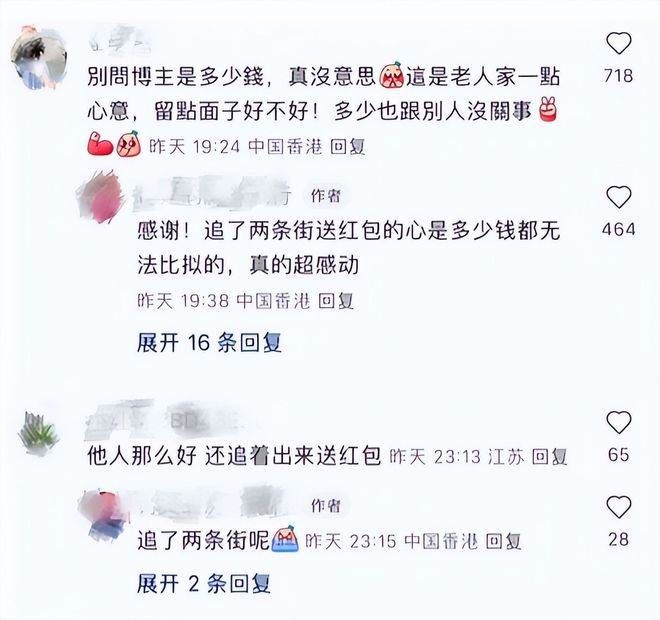Open the author's username above 感谢 reply
This screenshot has width=660, height=620.
pos(212,194)
